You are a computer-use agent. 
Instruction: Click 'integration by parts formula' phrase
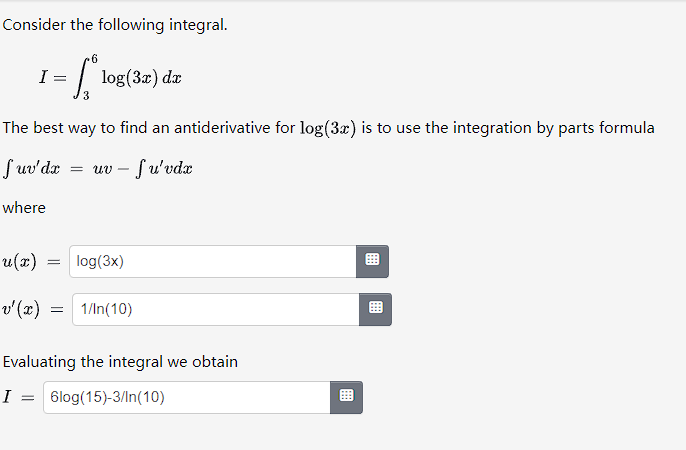pos(554,128)
